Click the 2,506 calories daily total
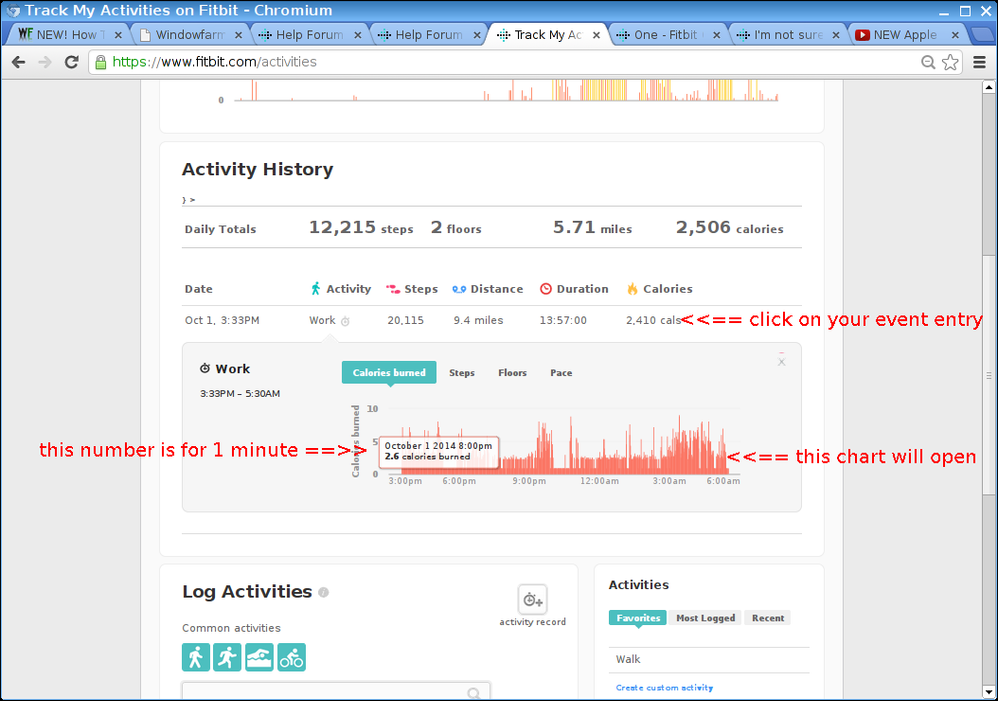Image resolution: width=998 pixels, height=701 pixels. tap(729, 227)
